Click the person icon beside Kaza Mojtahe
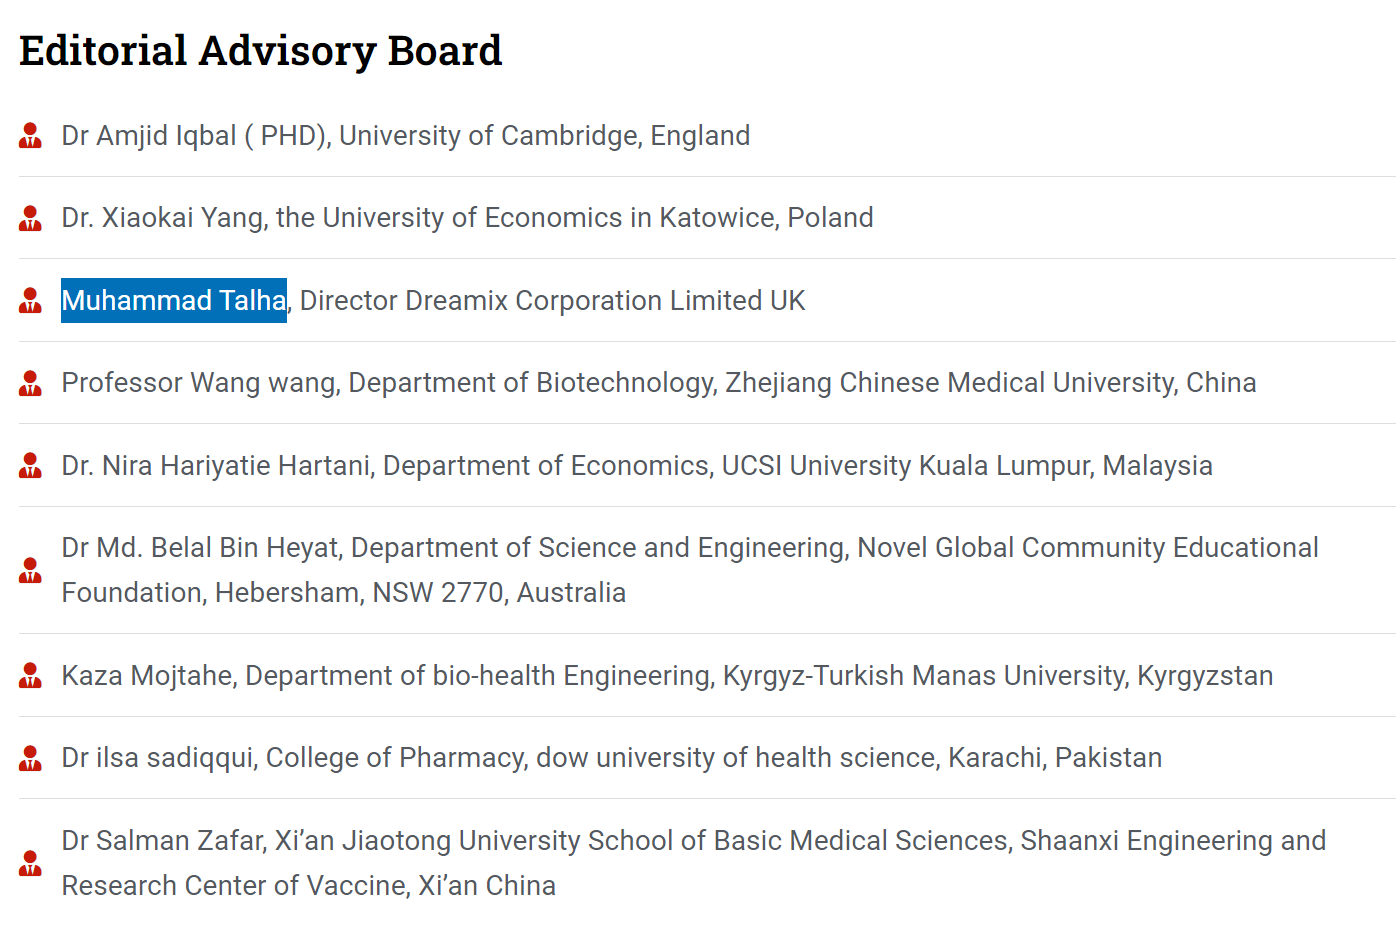Screen dimensions: 1400x929 [31, 675]
